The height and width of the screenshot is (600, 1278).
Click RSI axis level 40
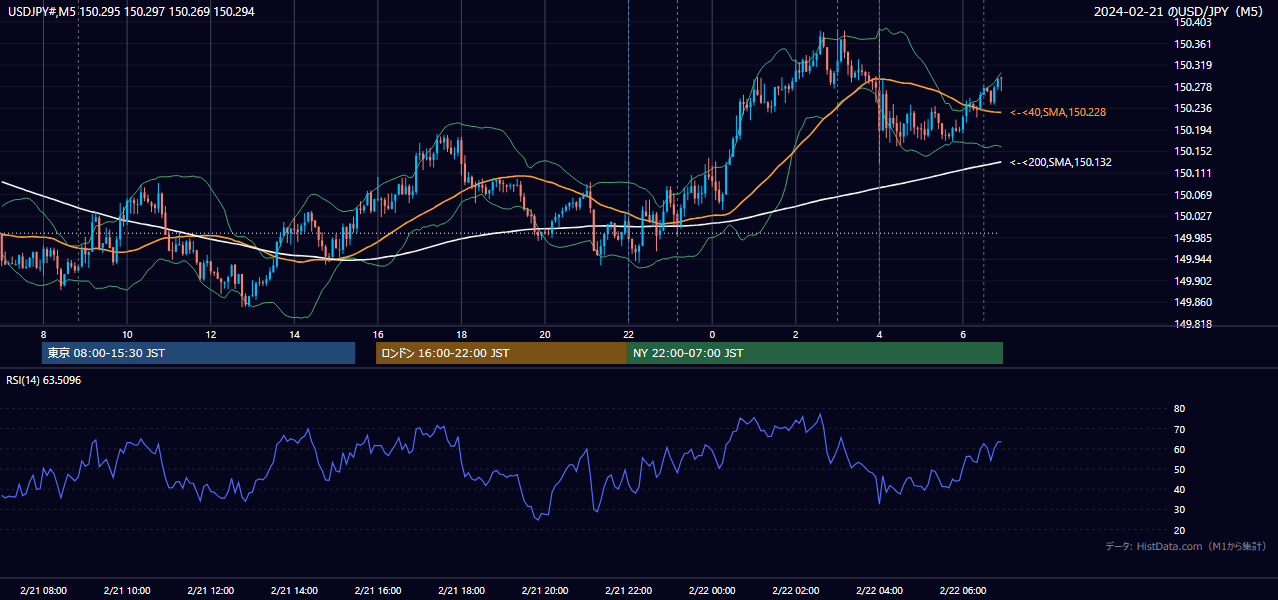(x=1179, y=489)
